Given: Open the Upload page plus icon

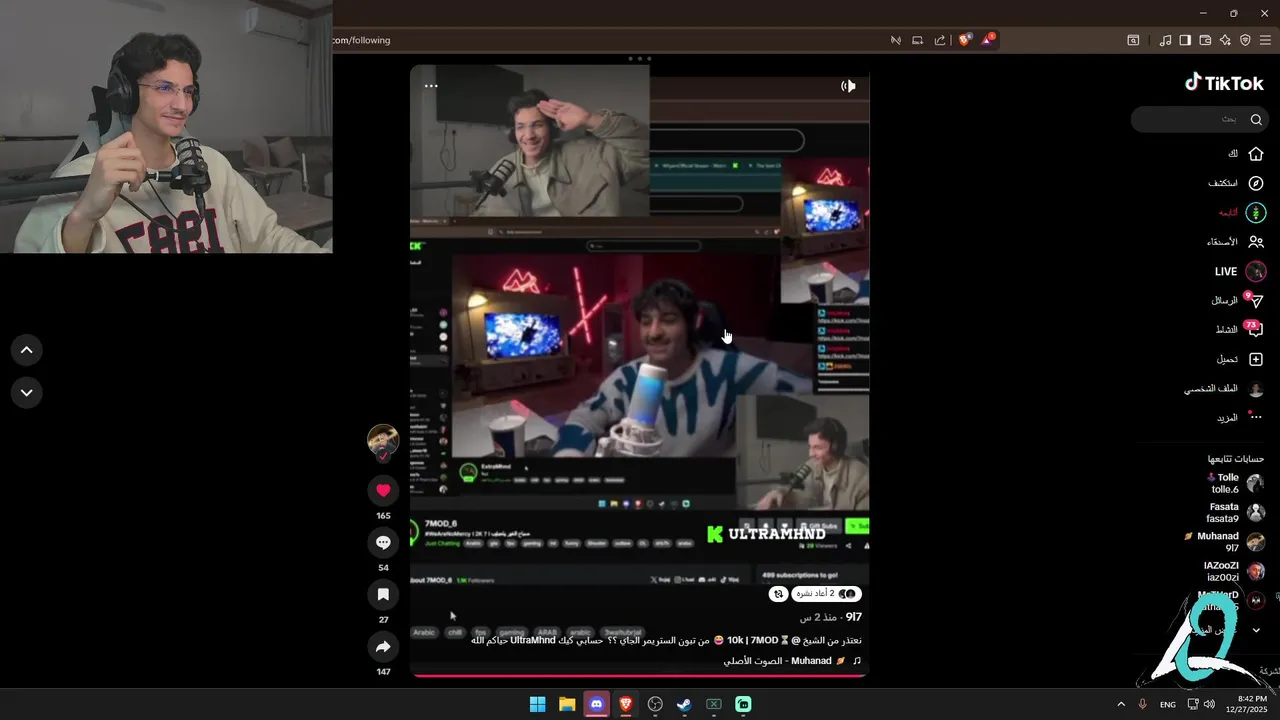Looking at the screenshot, I should pos(1240,359).
